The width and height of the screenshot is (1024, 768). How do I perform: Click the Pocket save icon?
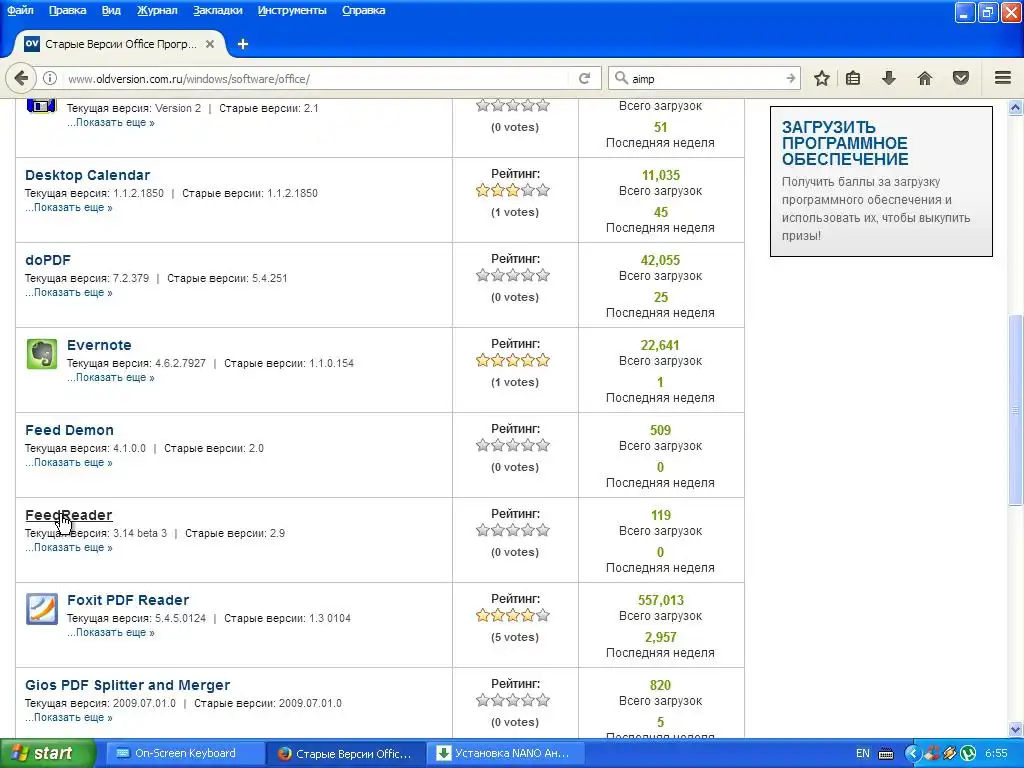coord(961,78)
